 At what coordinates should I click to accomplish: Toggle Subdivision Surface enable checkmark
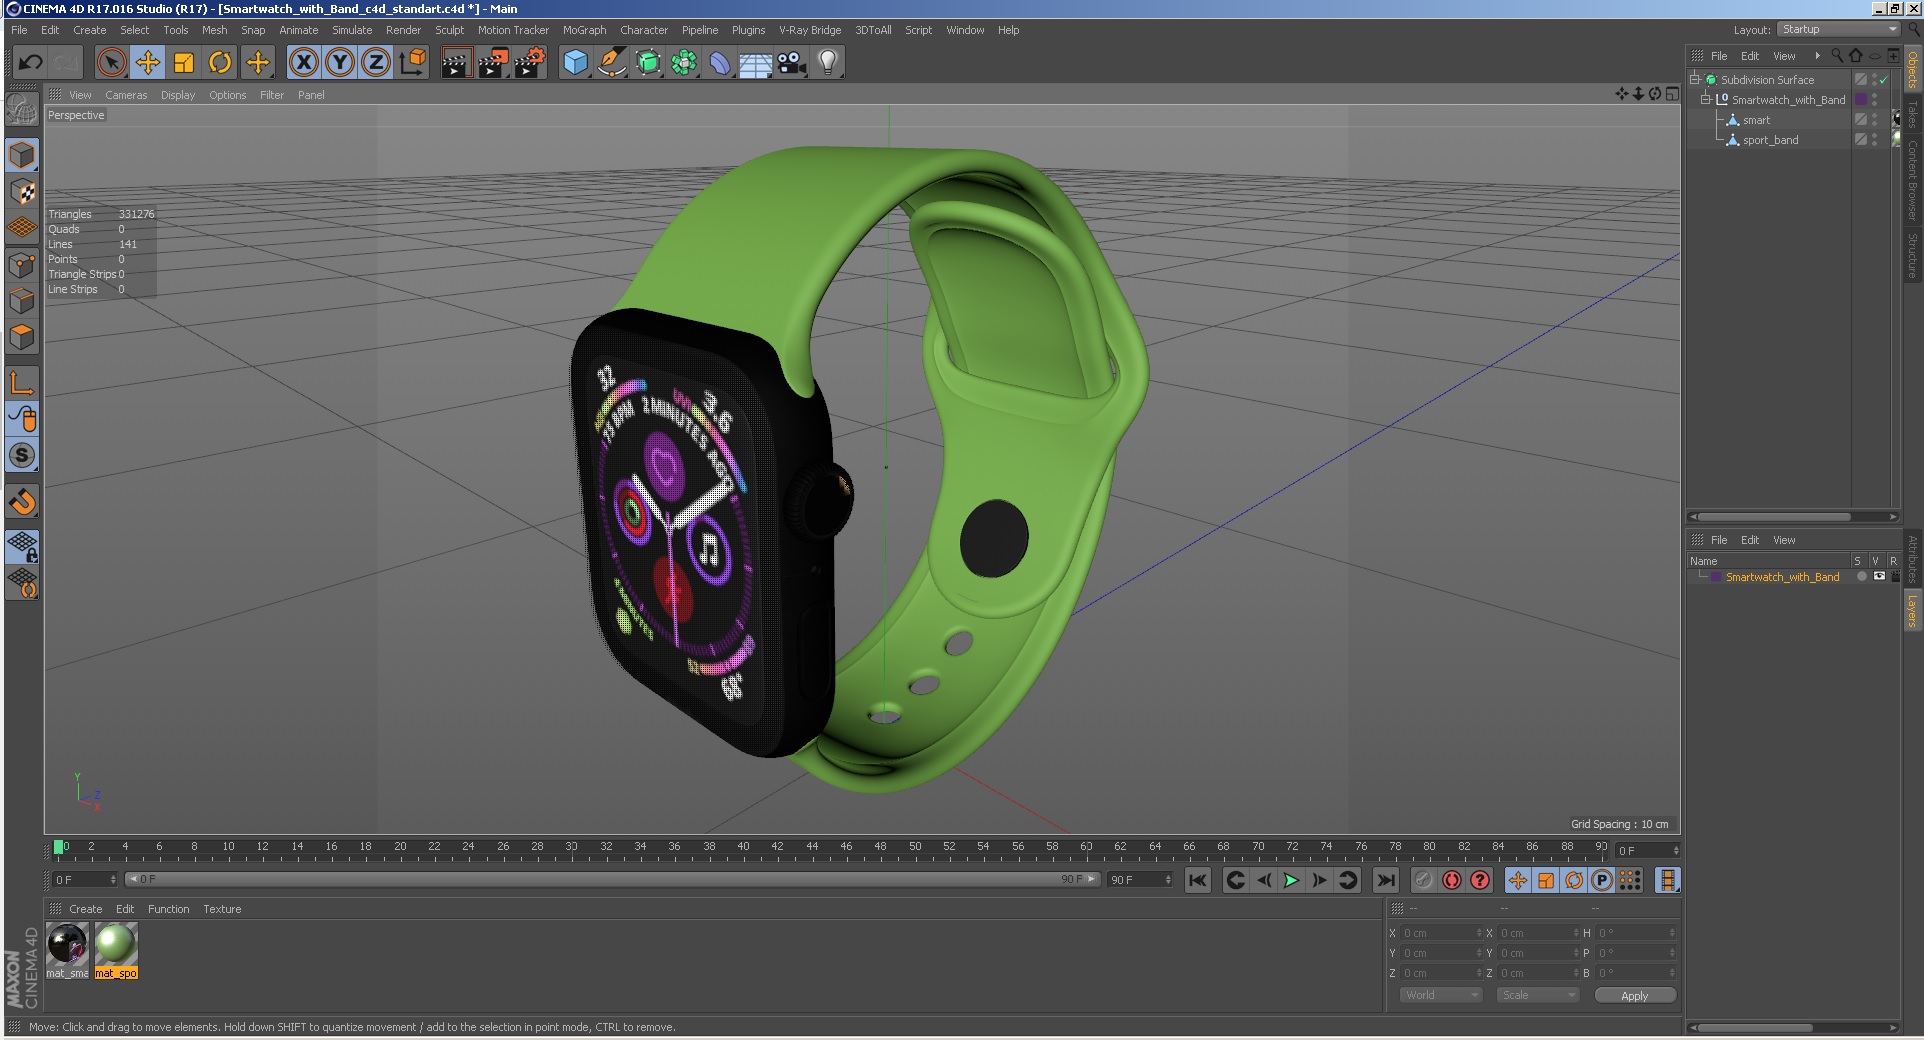pos(1884,80)
